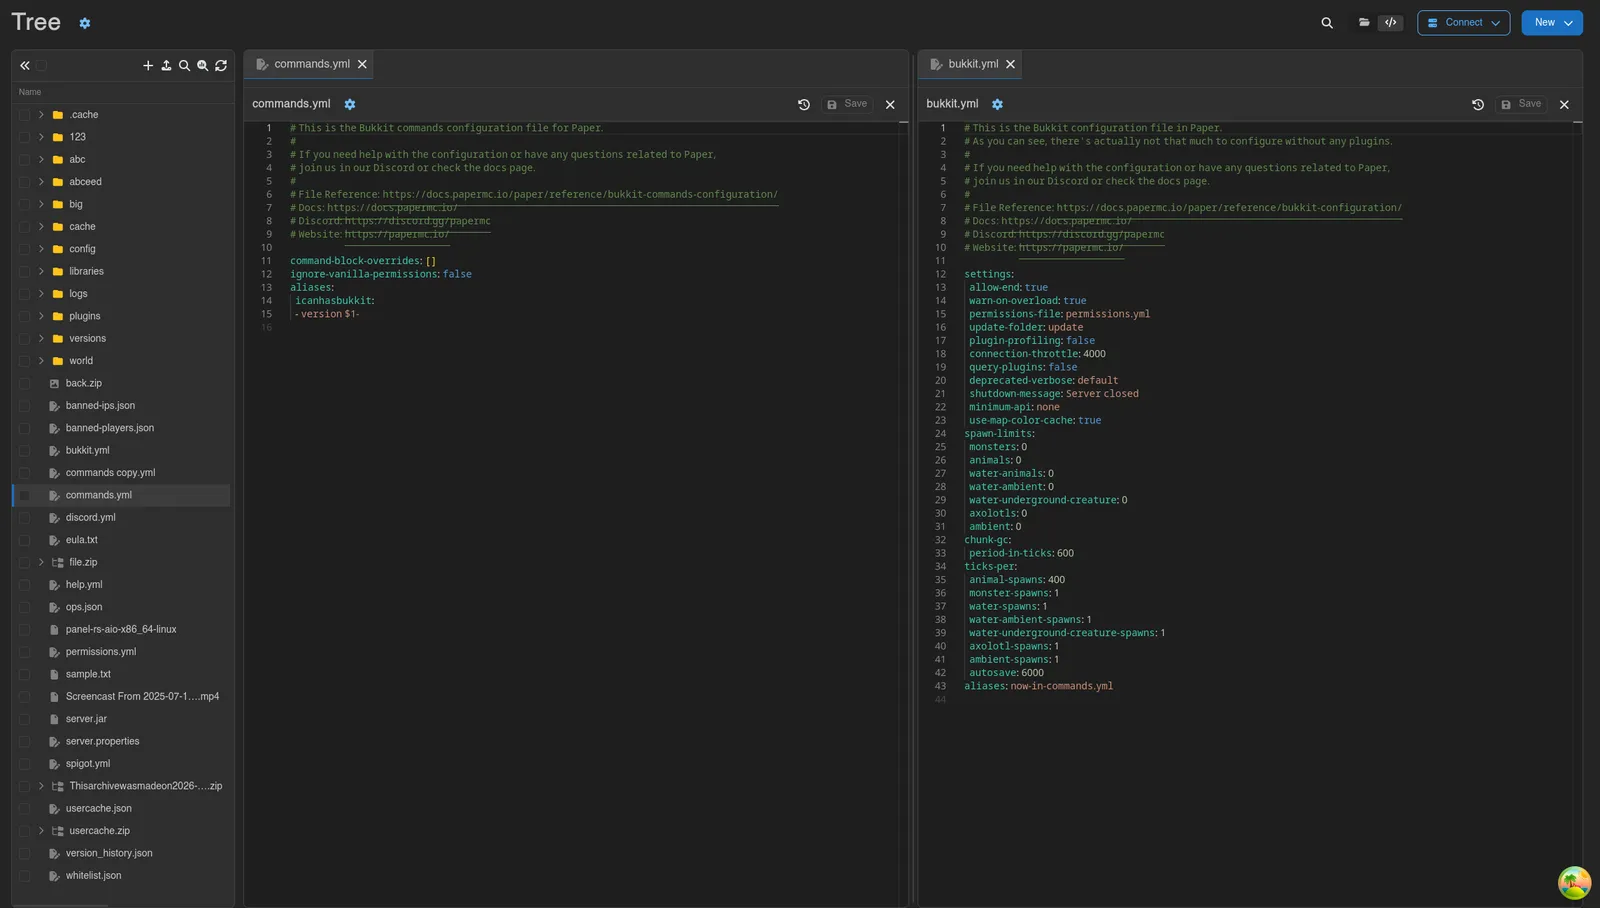The image size is (1600, 908).
Task: Click 'autosave: 6000' line in bukkit.yml
Action: (1006, 673)
